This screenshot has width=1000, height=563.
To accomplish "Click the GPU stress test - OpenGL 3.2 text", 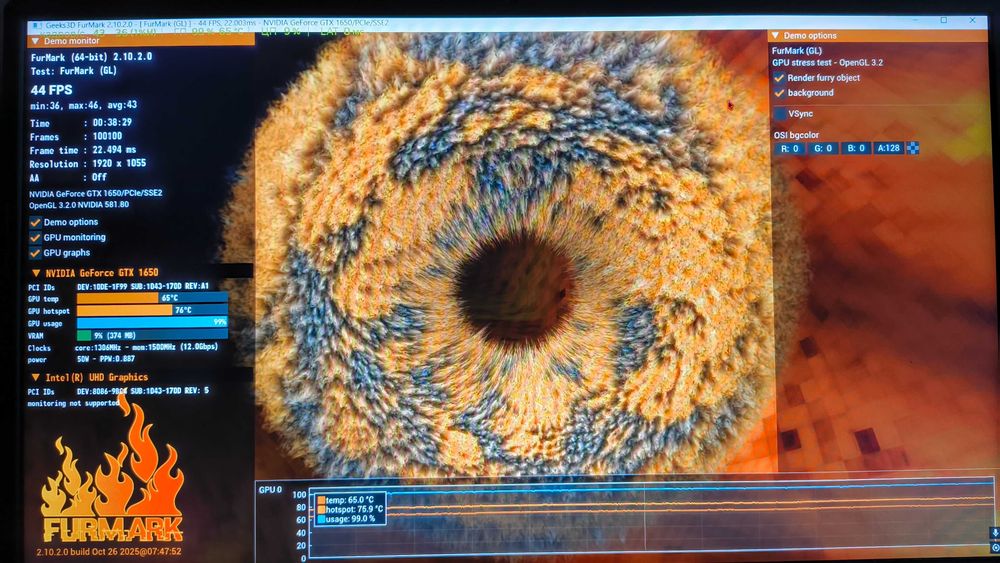I will 827,62.
